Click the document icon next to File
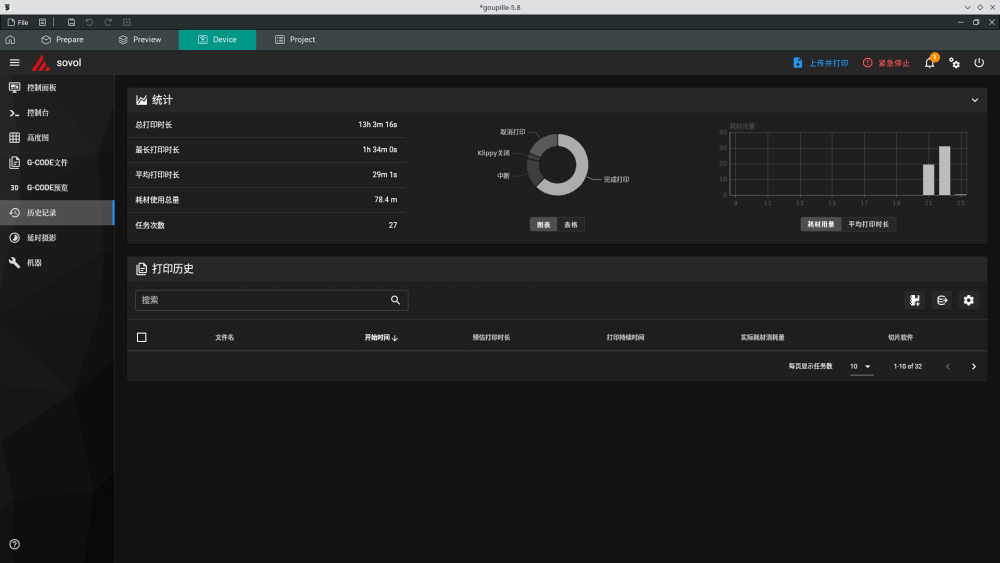Viewport: 1000px width, 563px height. click(43, 22)
